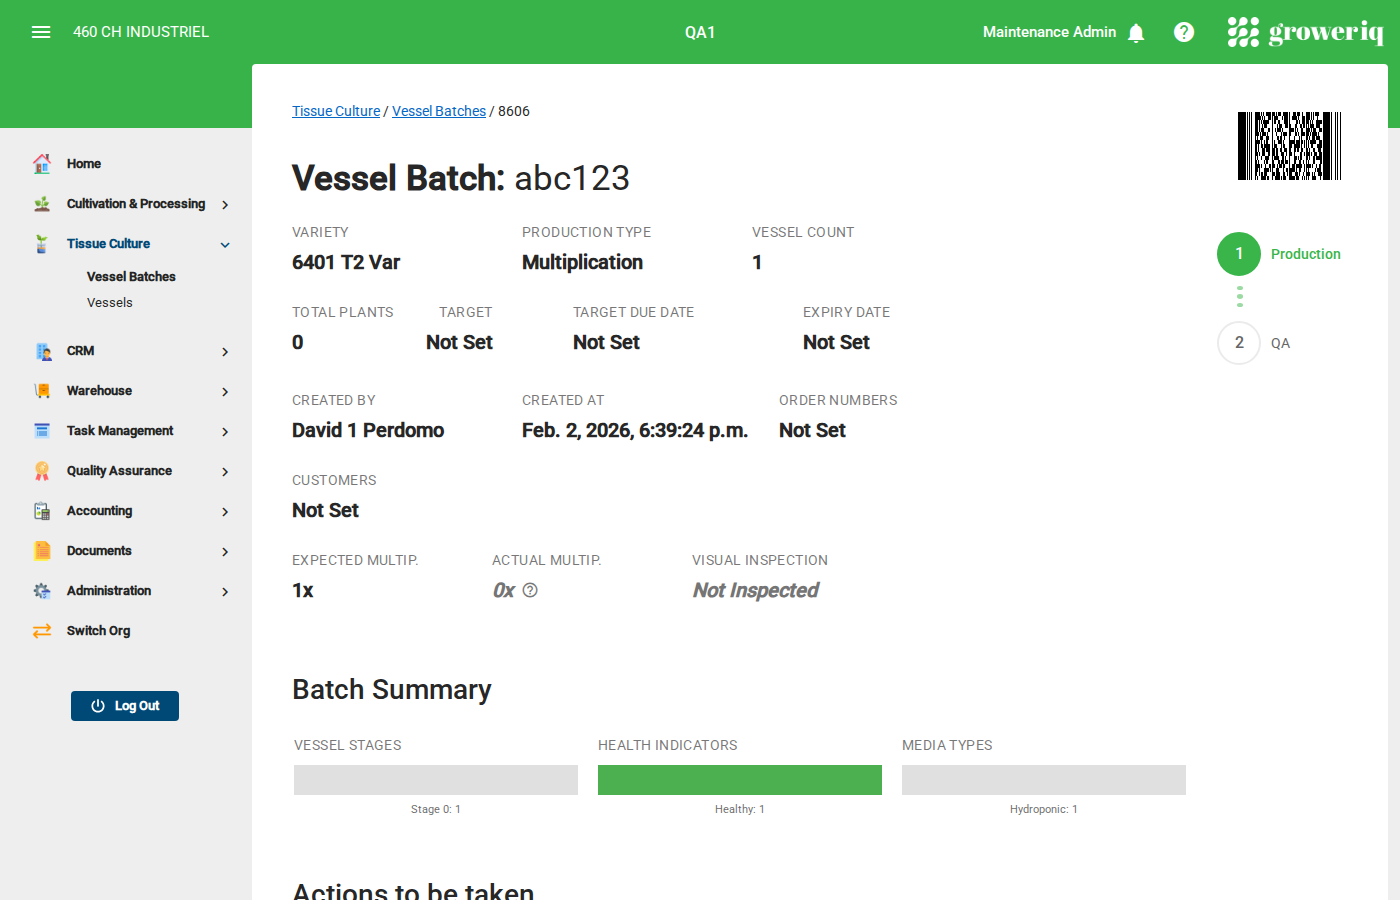Click the Healthy indicator green bar
The width and height of the screenshot is (1400, 900).
point(740,779)
